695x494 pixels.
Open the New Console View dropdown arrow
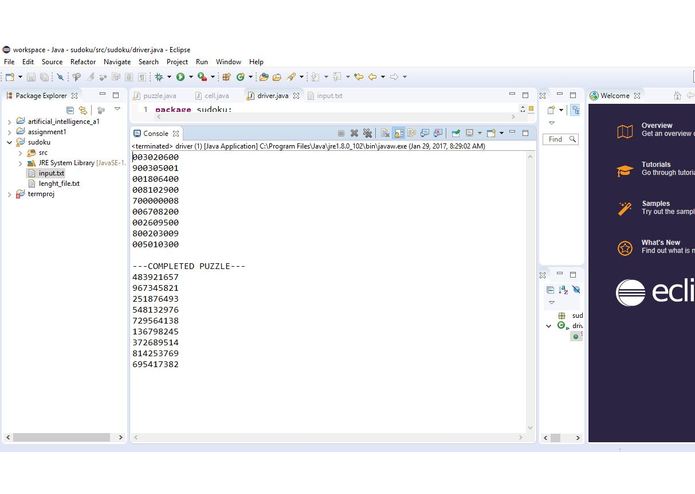coord(501,133)
